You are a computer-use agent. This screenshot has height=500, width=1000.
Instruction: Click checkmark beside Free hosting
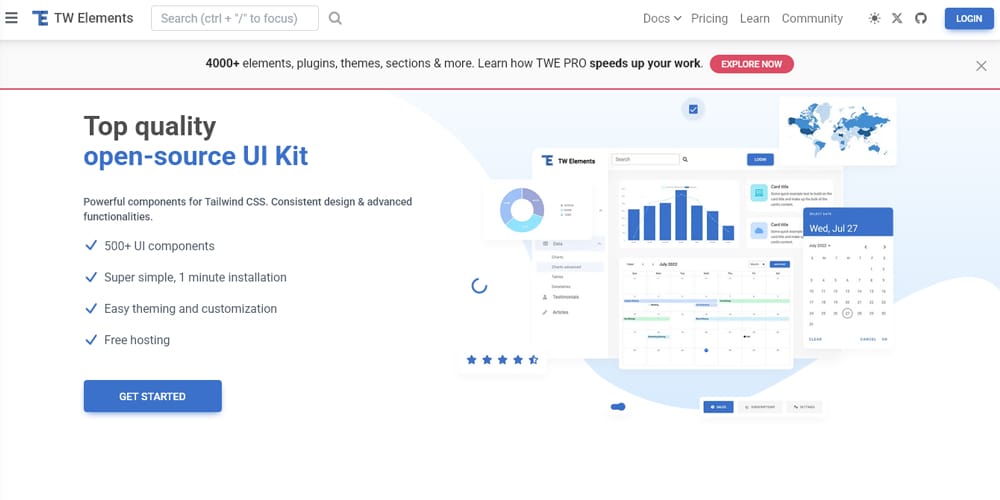click(x=91, y=340)
